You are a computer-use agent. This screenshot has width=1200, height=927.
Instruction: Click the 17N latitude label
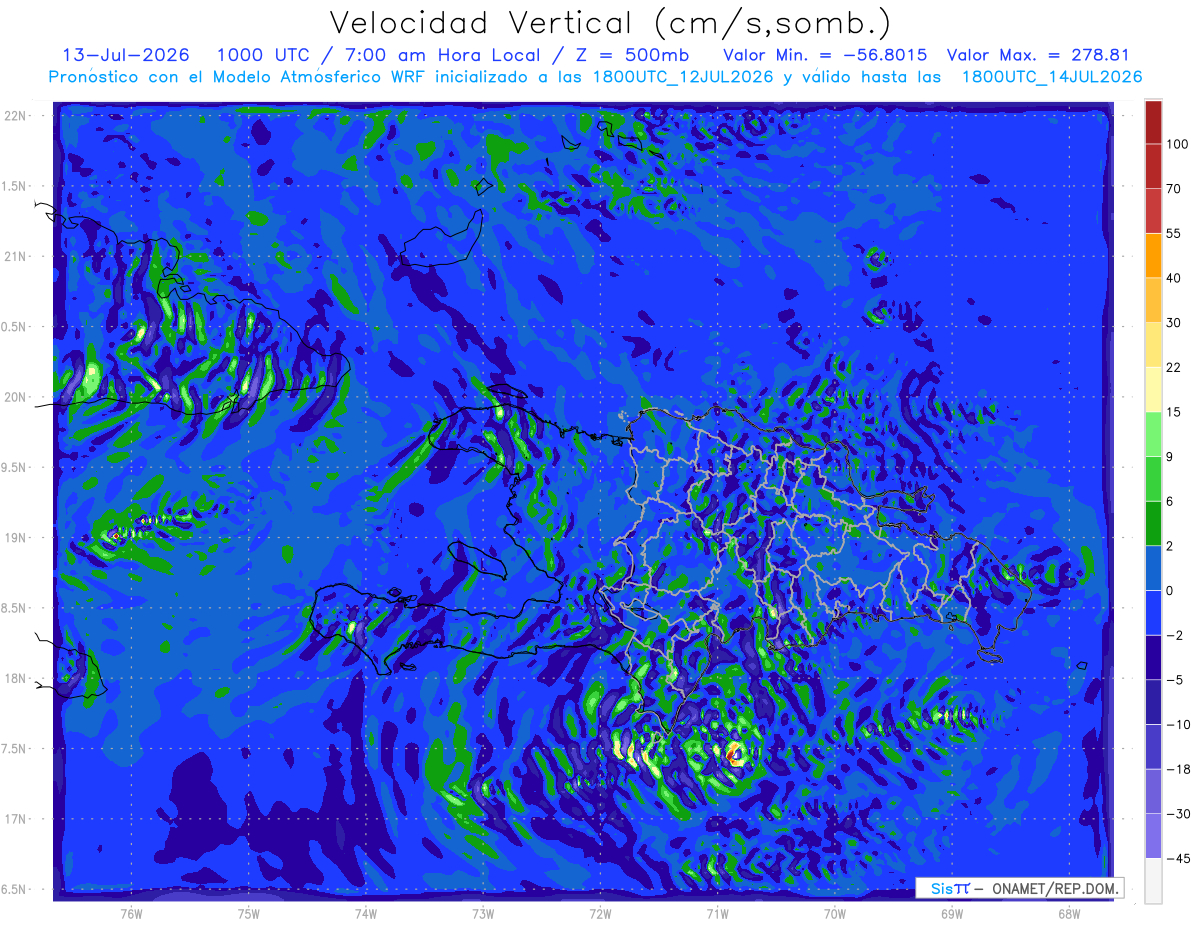15,819
